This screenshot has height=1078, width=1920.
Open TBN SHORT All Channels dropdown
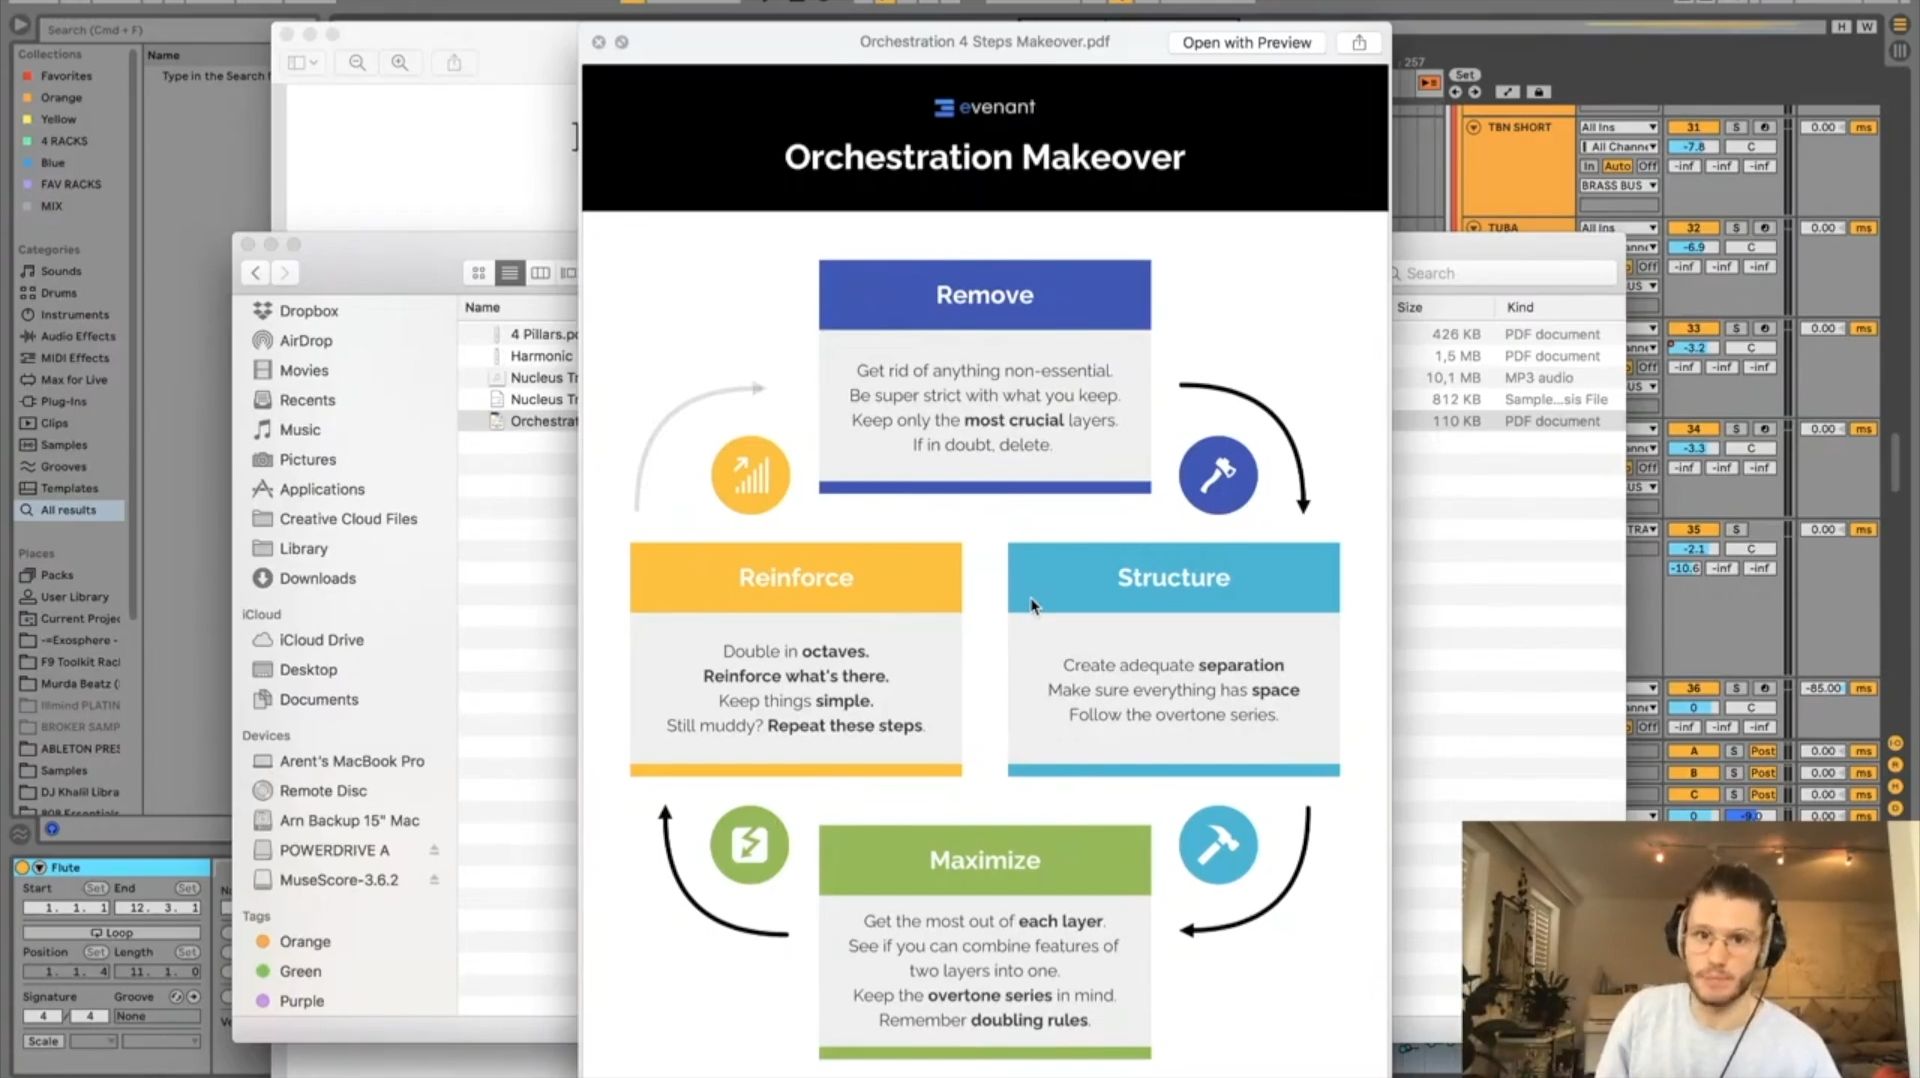click(x=1619, y=147)
